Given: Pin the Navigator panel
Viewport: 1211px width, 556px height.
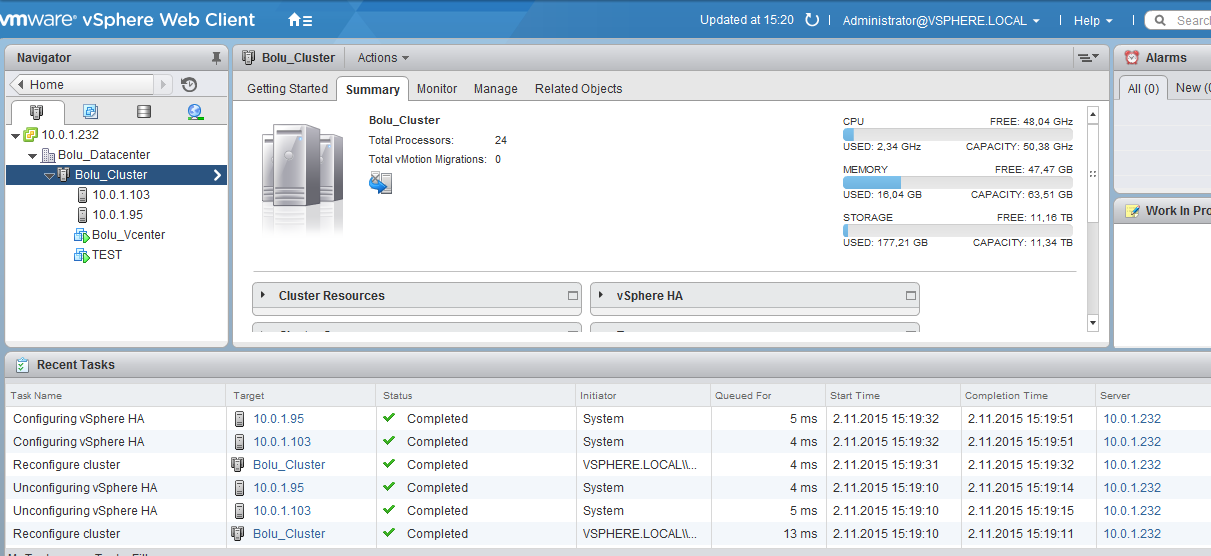Looking at the screenshot, I should pos(216,58).
